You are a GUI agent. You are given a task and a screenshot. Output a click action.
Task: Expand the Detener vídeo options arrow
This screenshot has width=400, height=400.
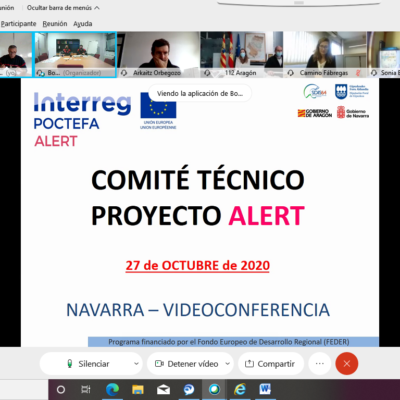click(x=228, y=364)
